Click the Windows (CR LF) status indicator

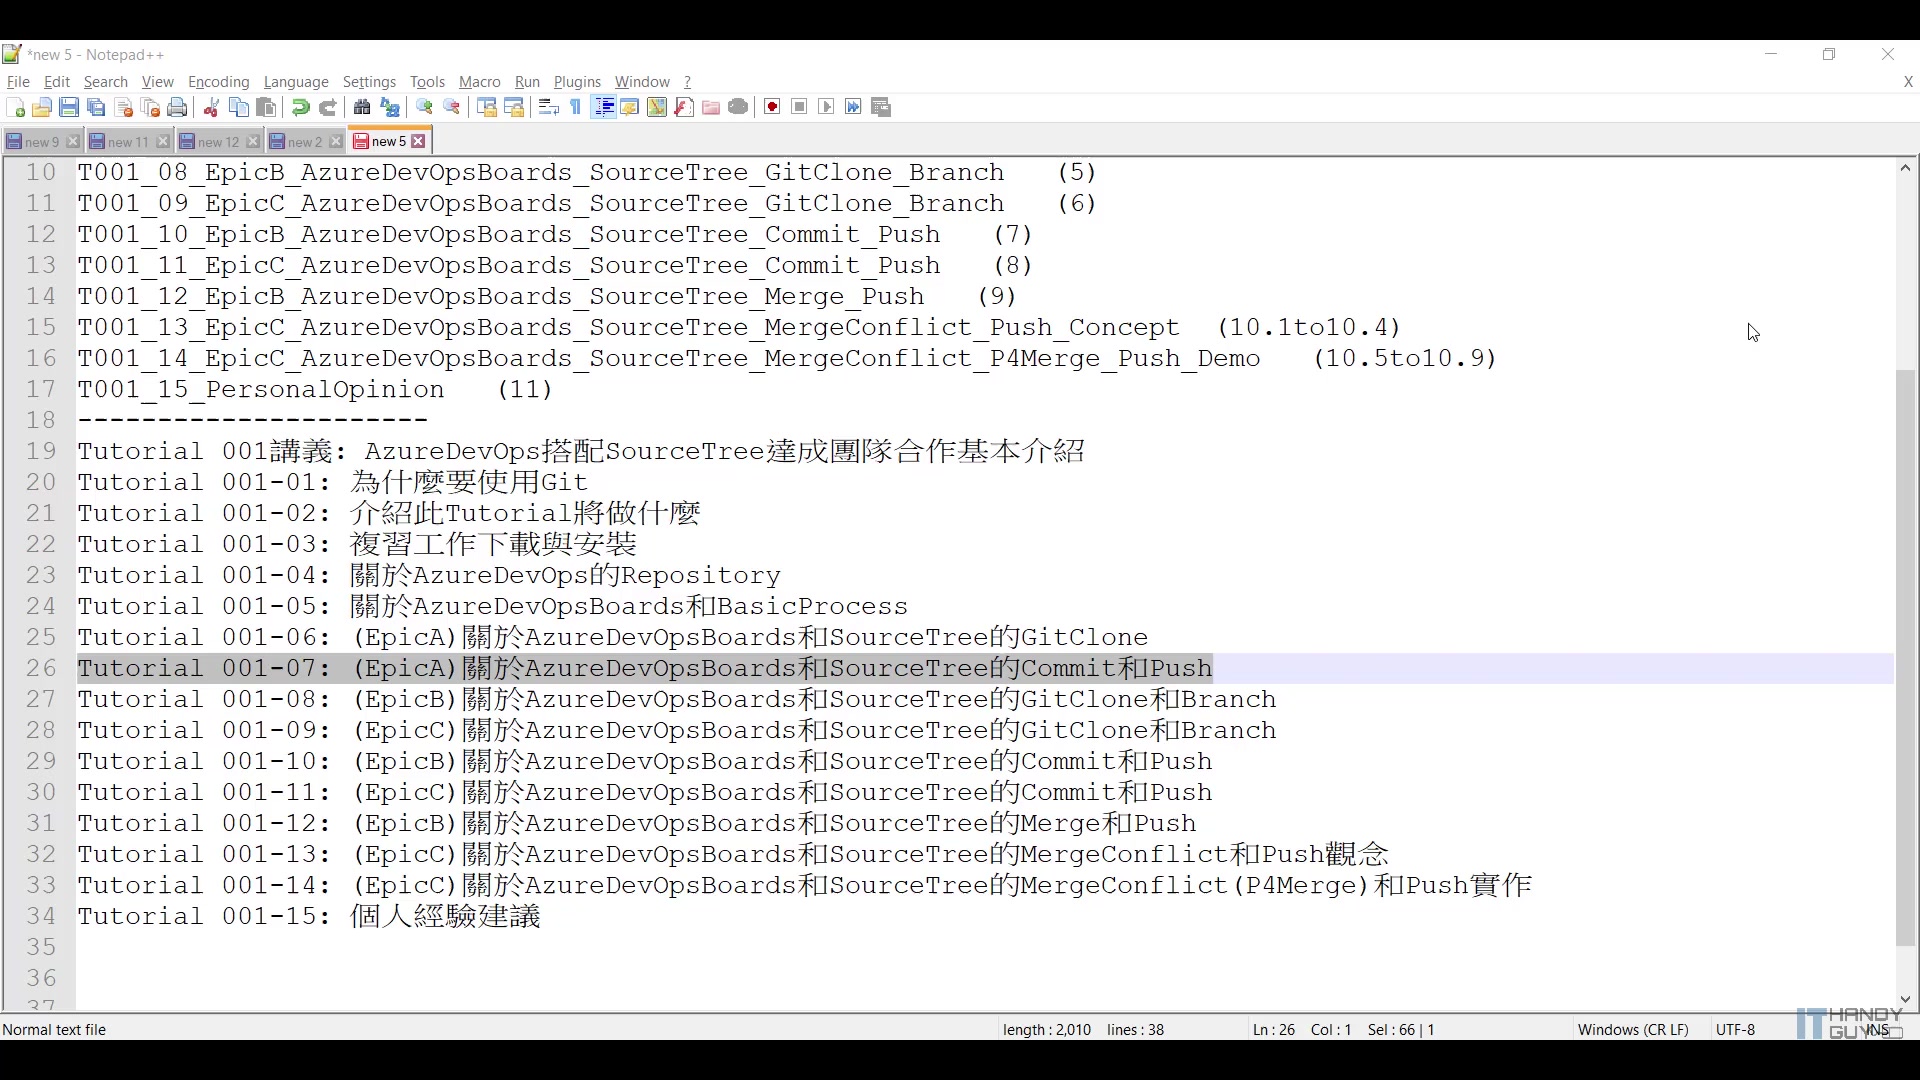[x=1632, y=1029]
